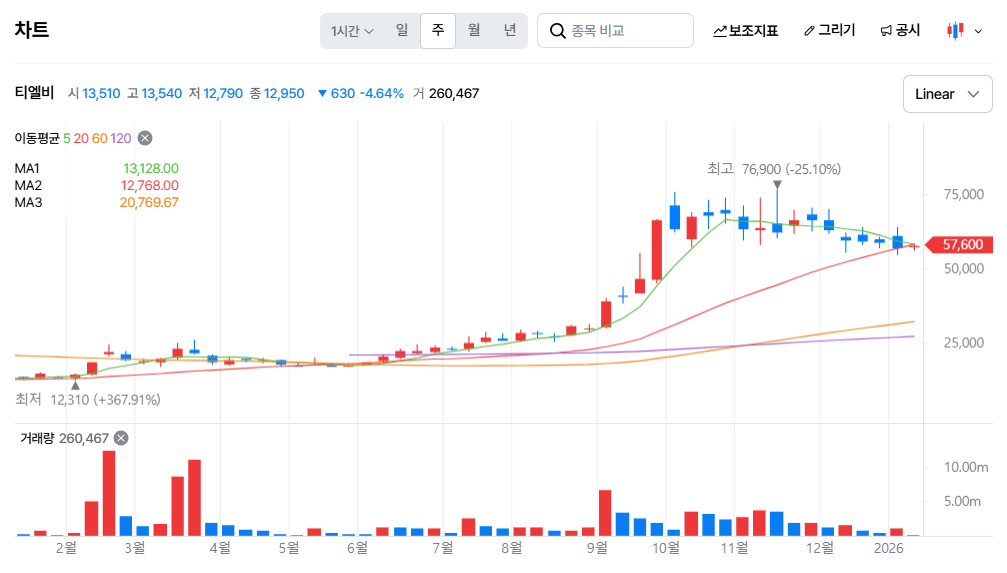The image size is (1007, 573).
Task: Click the candlestick chart type icon
Action: point(956,30)
